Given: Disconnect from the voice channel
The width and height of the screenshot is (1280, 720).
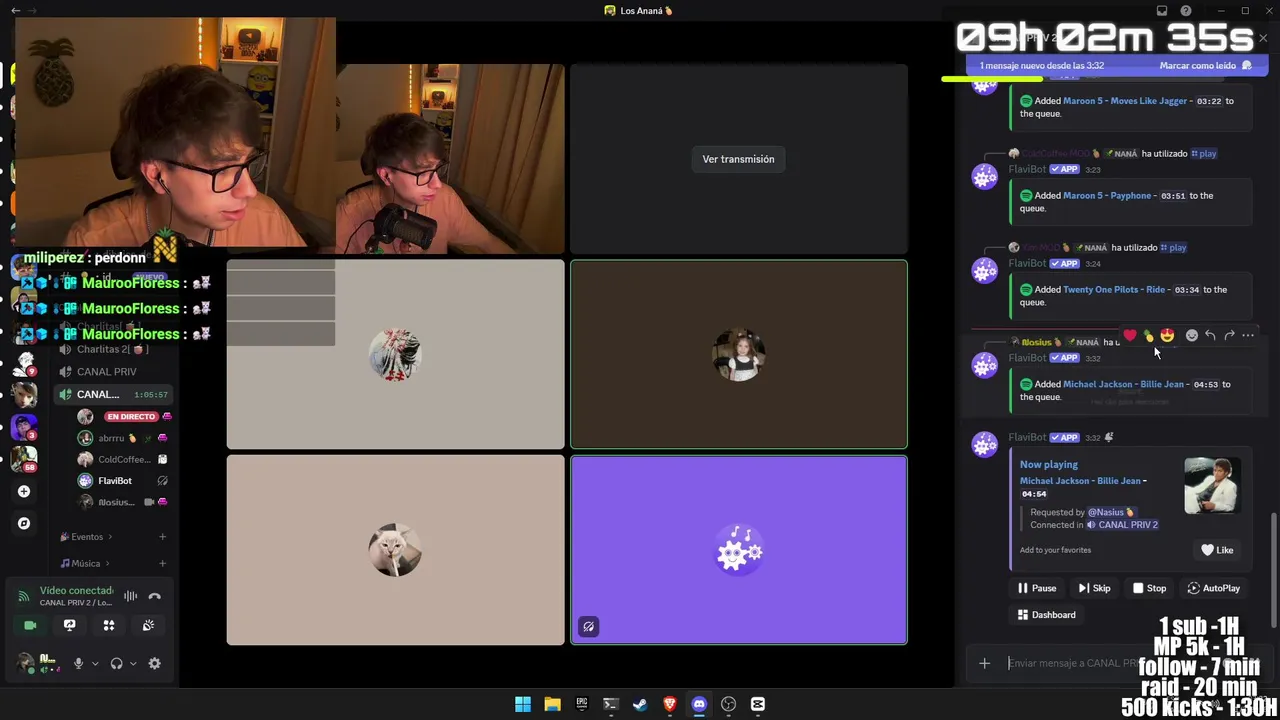Looking at the screenshot, I should pyautogui.click(x=155, y=596).
